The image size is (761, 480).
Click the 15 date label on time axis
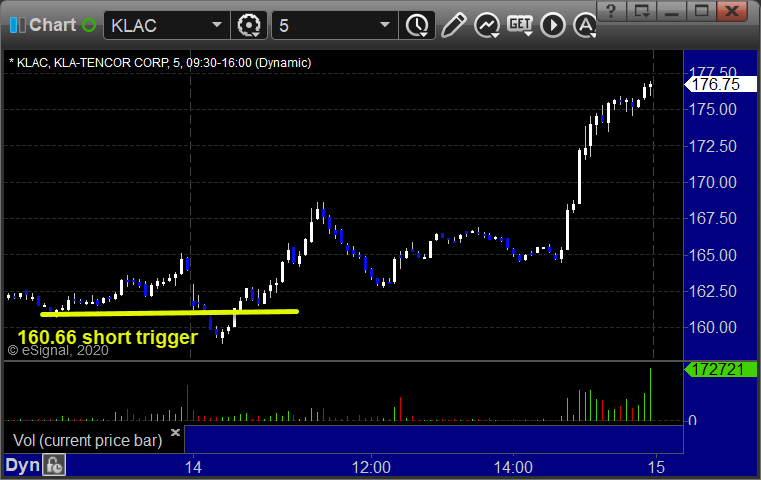click(x=656, y=467)
